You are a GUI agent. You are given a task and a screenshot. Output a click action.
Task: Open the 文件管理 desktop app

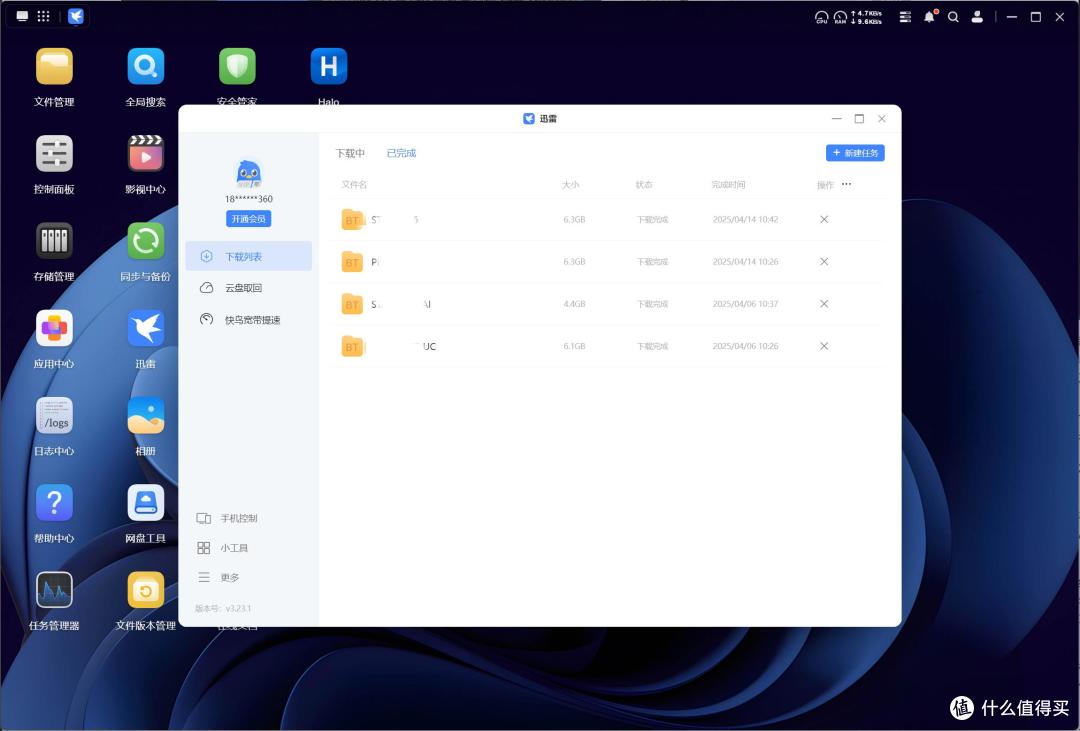(54, 67)
